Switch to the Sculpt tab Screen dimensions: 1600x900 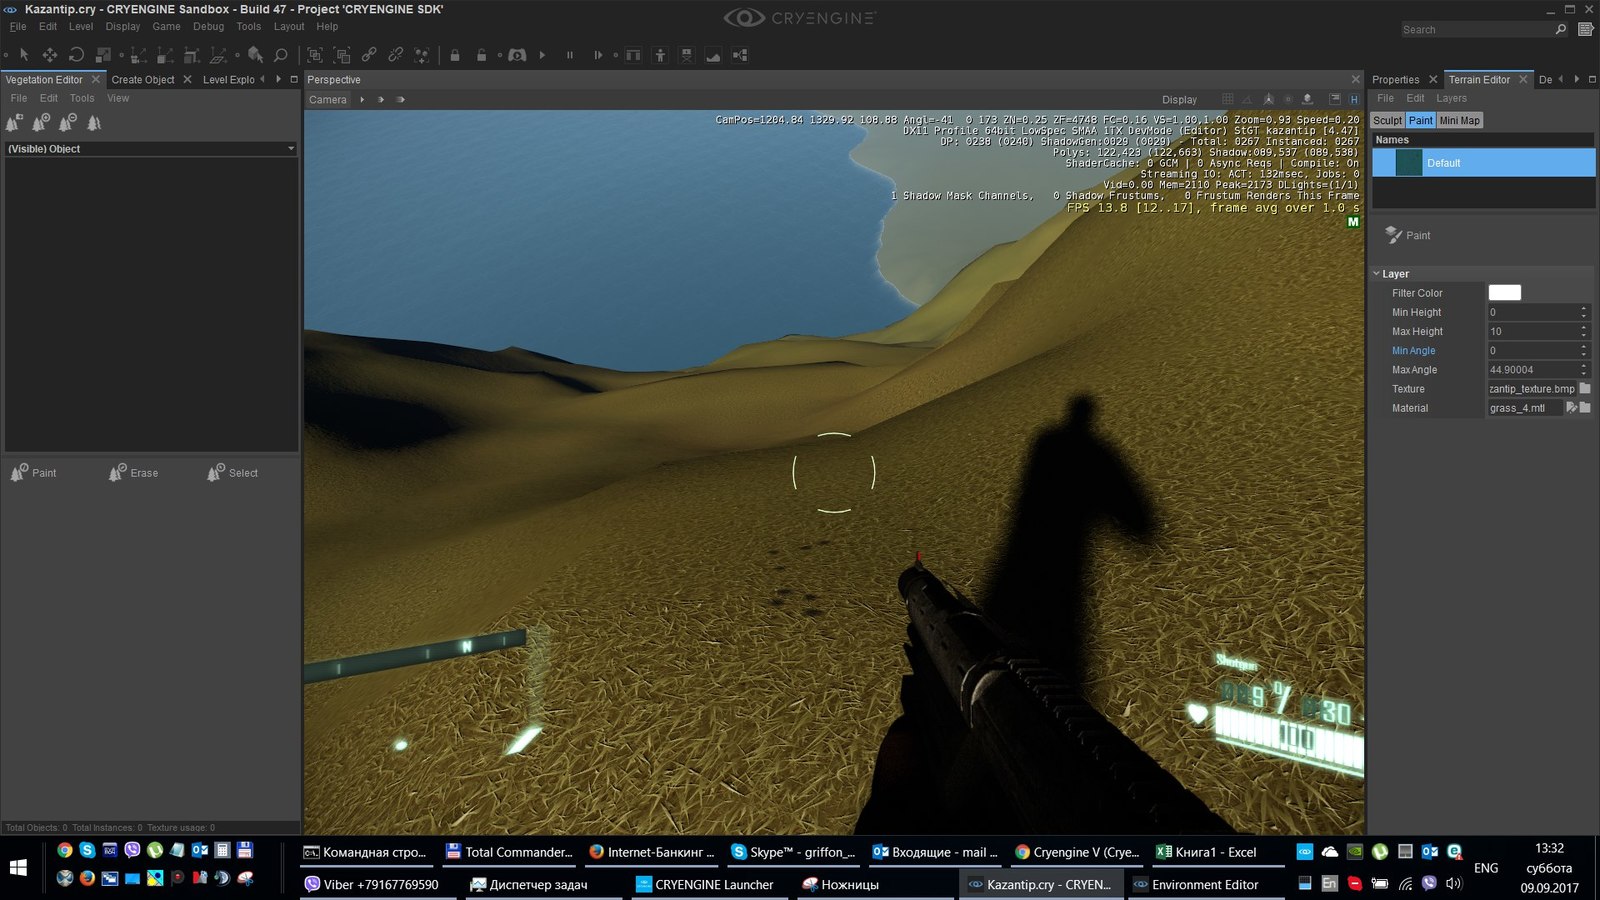click(1387, 120)
